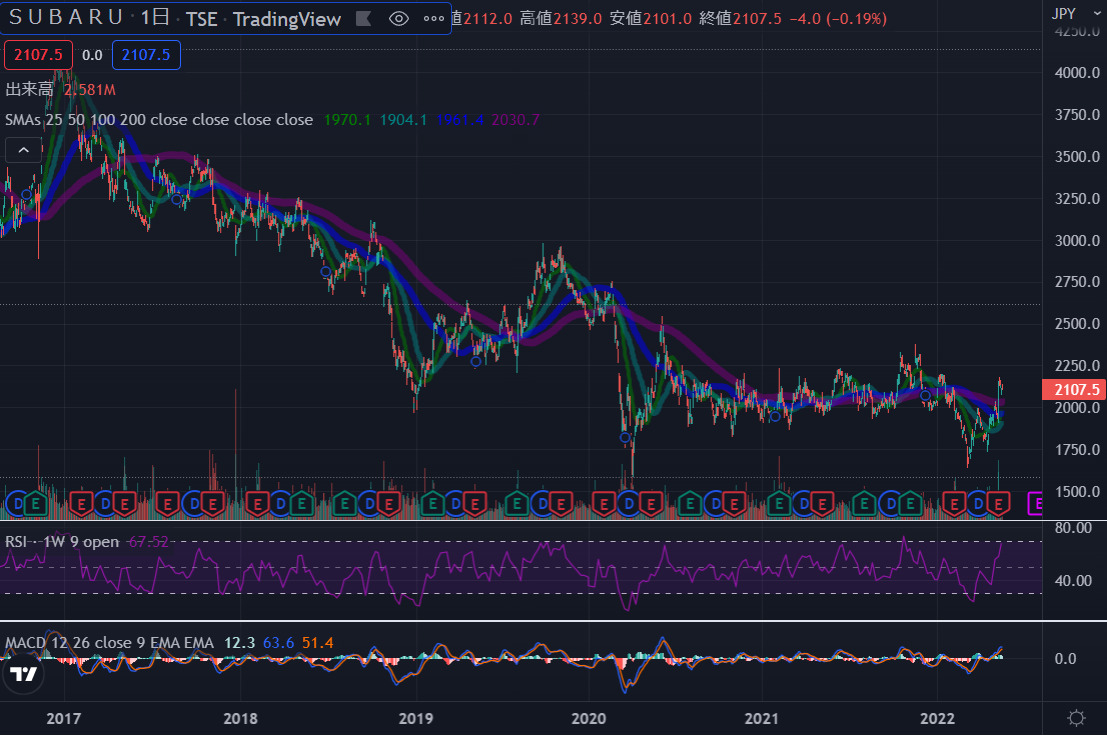1107x736 pixels.
Task: Click the 2018 label on time axis
Action: 241,718
